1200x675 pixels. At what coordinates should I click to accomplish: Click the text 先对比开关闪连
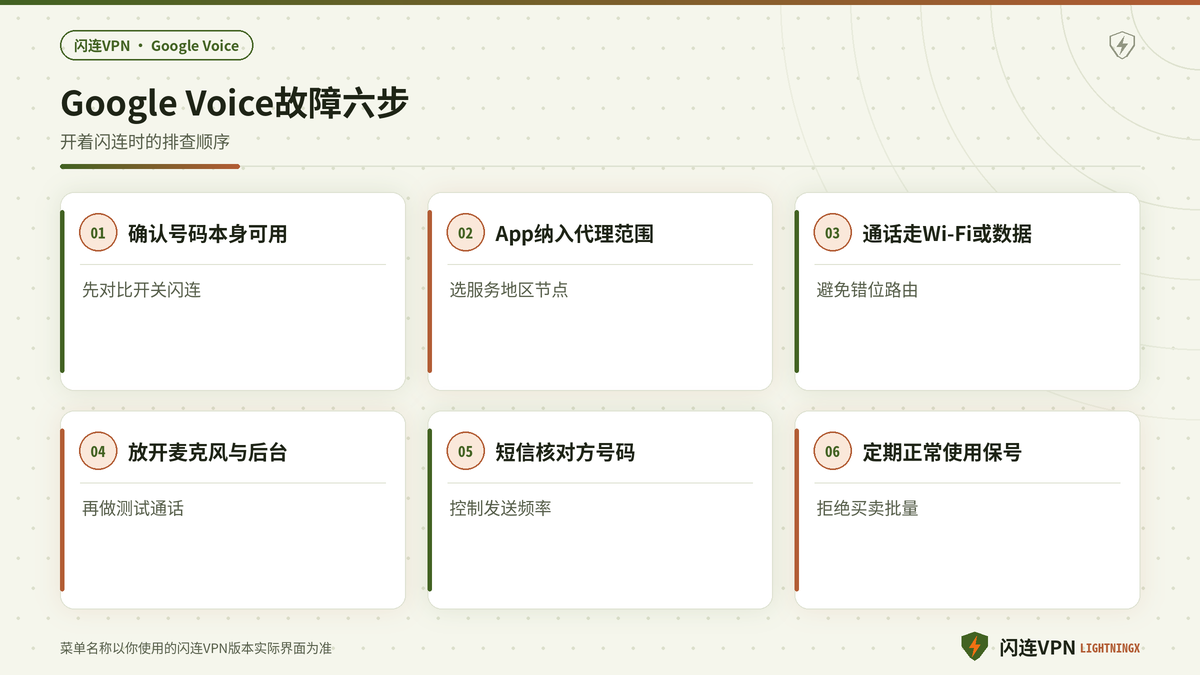142,290
